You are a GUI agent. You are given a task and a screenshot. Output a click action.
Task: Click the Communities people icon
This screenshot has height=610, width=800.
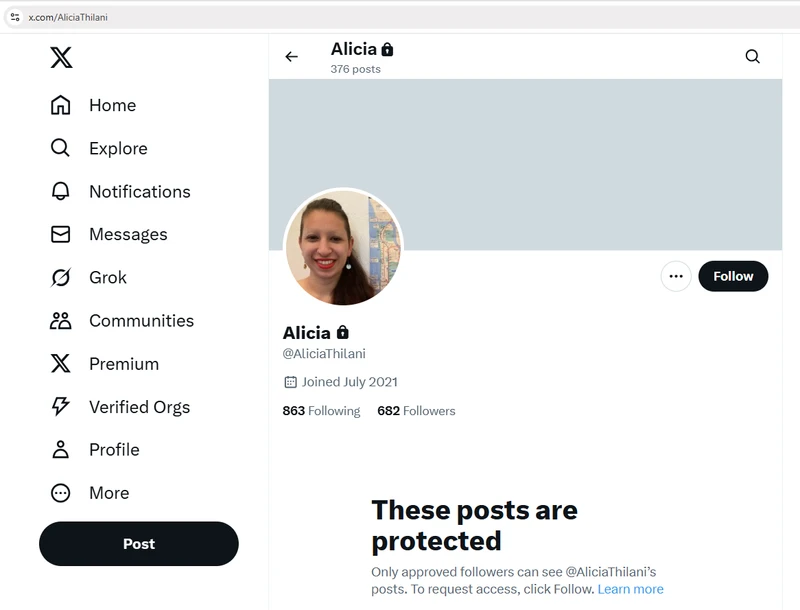tap(61, 320)
